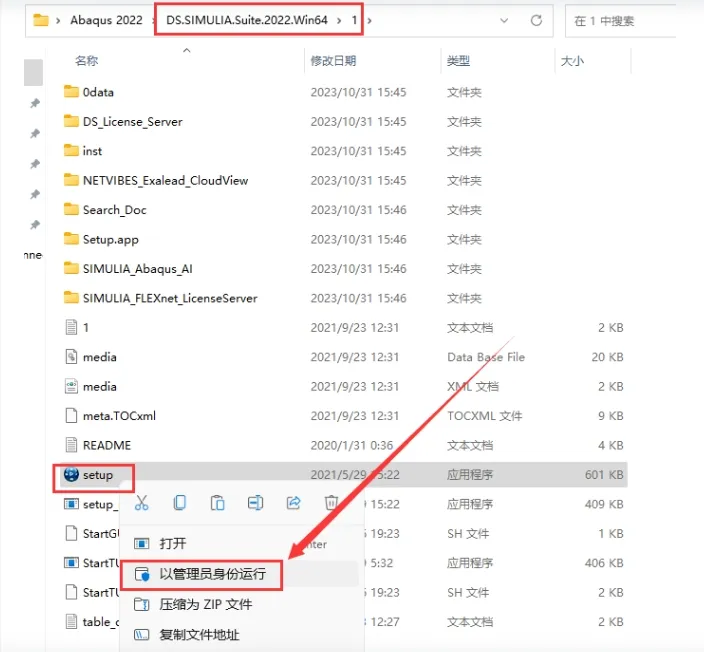Image resolution: width=704 pixels, height=652 pixels.
Task: Click the 2020/1/31 0:36 date cell
Action: click(352, 445)
